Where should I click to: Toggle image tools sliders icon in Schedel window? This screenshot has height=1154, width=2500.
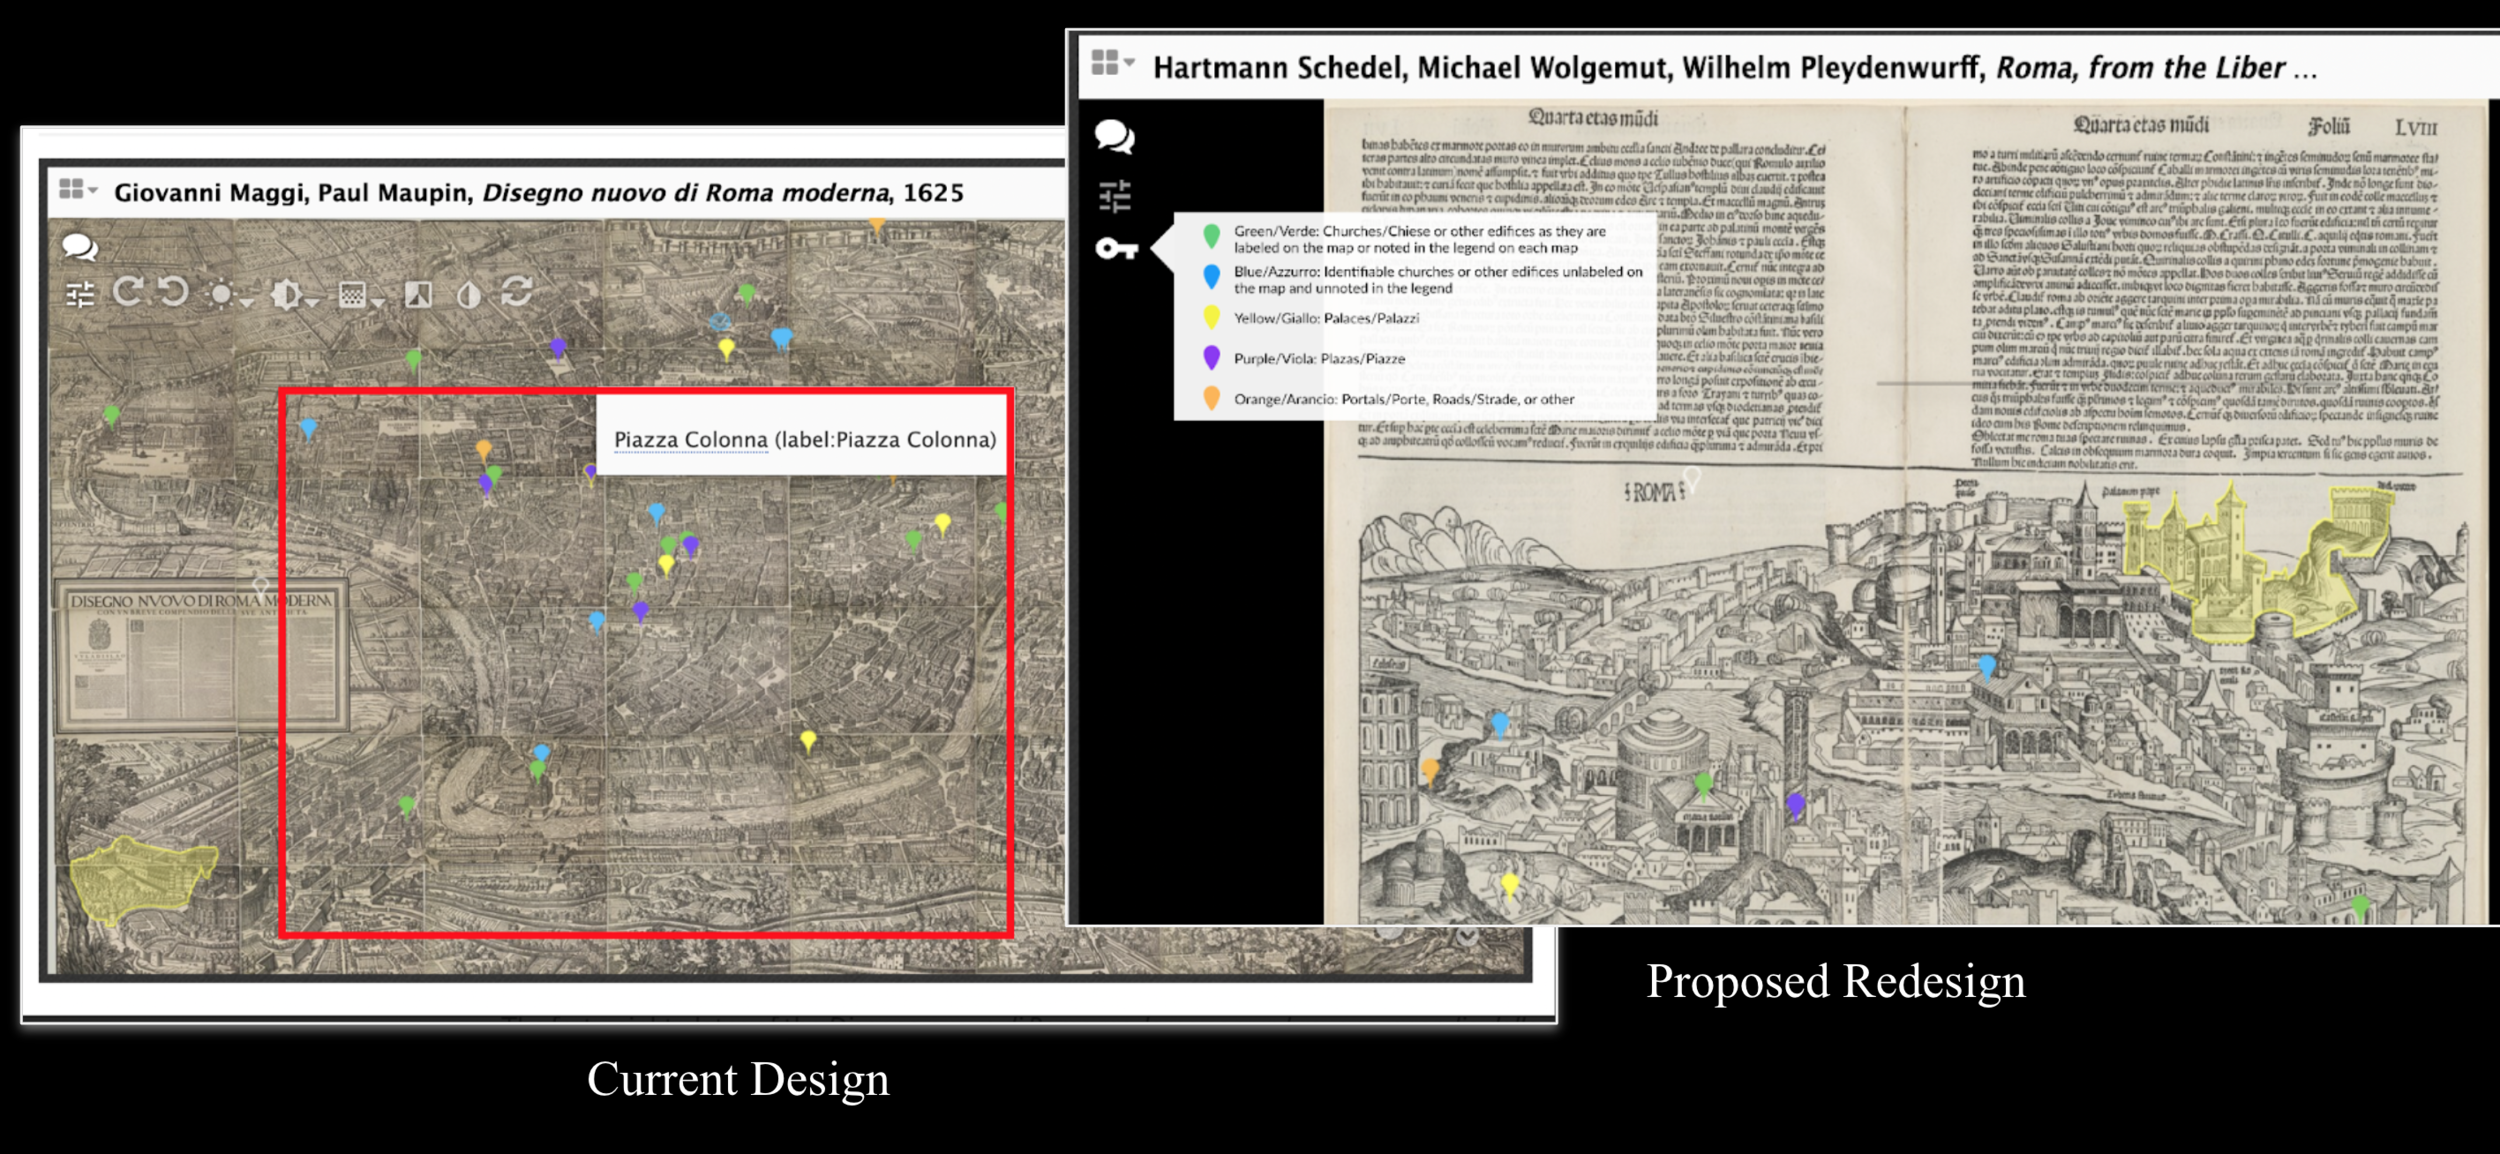(x=1114, y=196)
